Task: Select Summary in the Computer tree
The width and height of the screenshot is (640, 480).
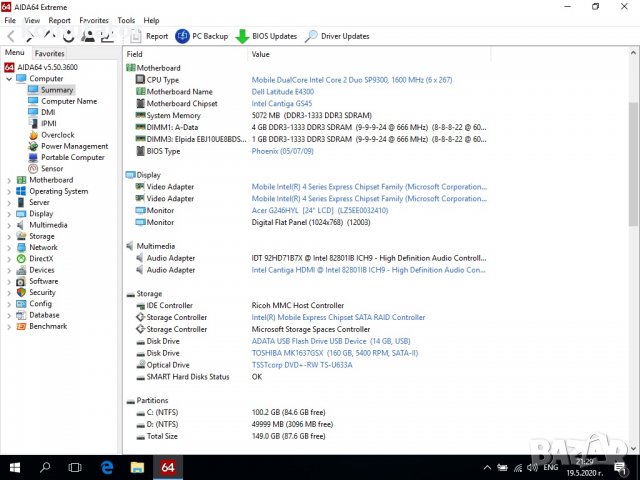Action: 51,90
